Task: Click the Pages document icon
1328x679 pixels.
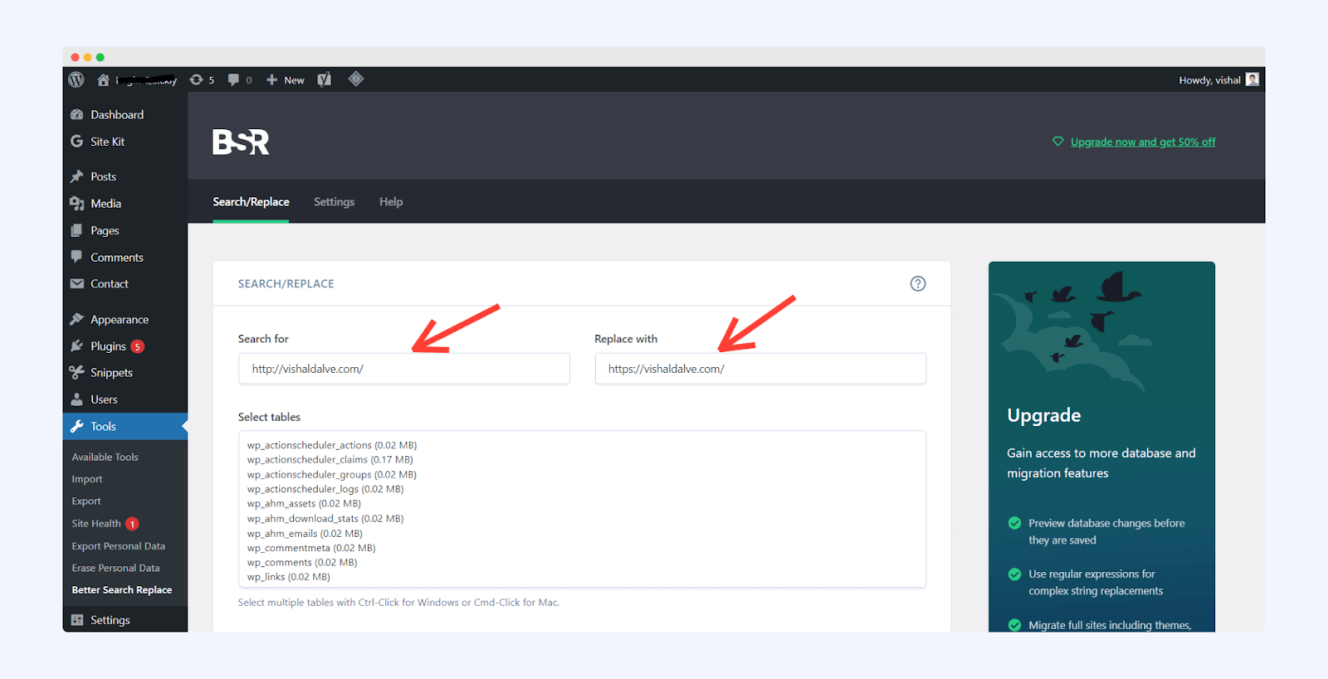Action: tap(77, 231)
